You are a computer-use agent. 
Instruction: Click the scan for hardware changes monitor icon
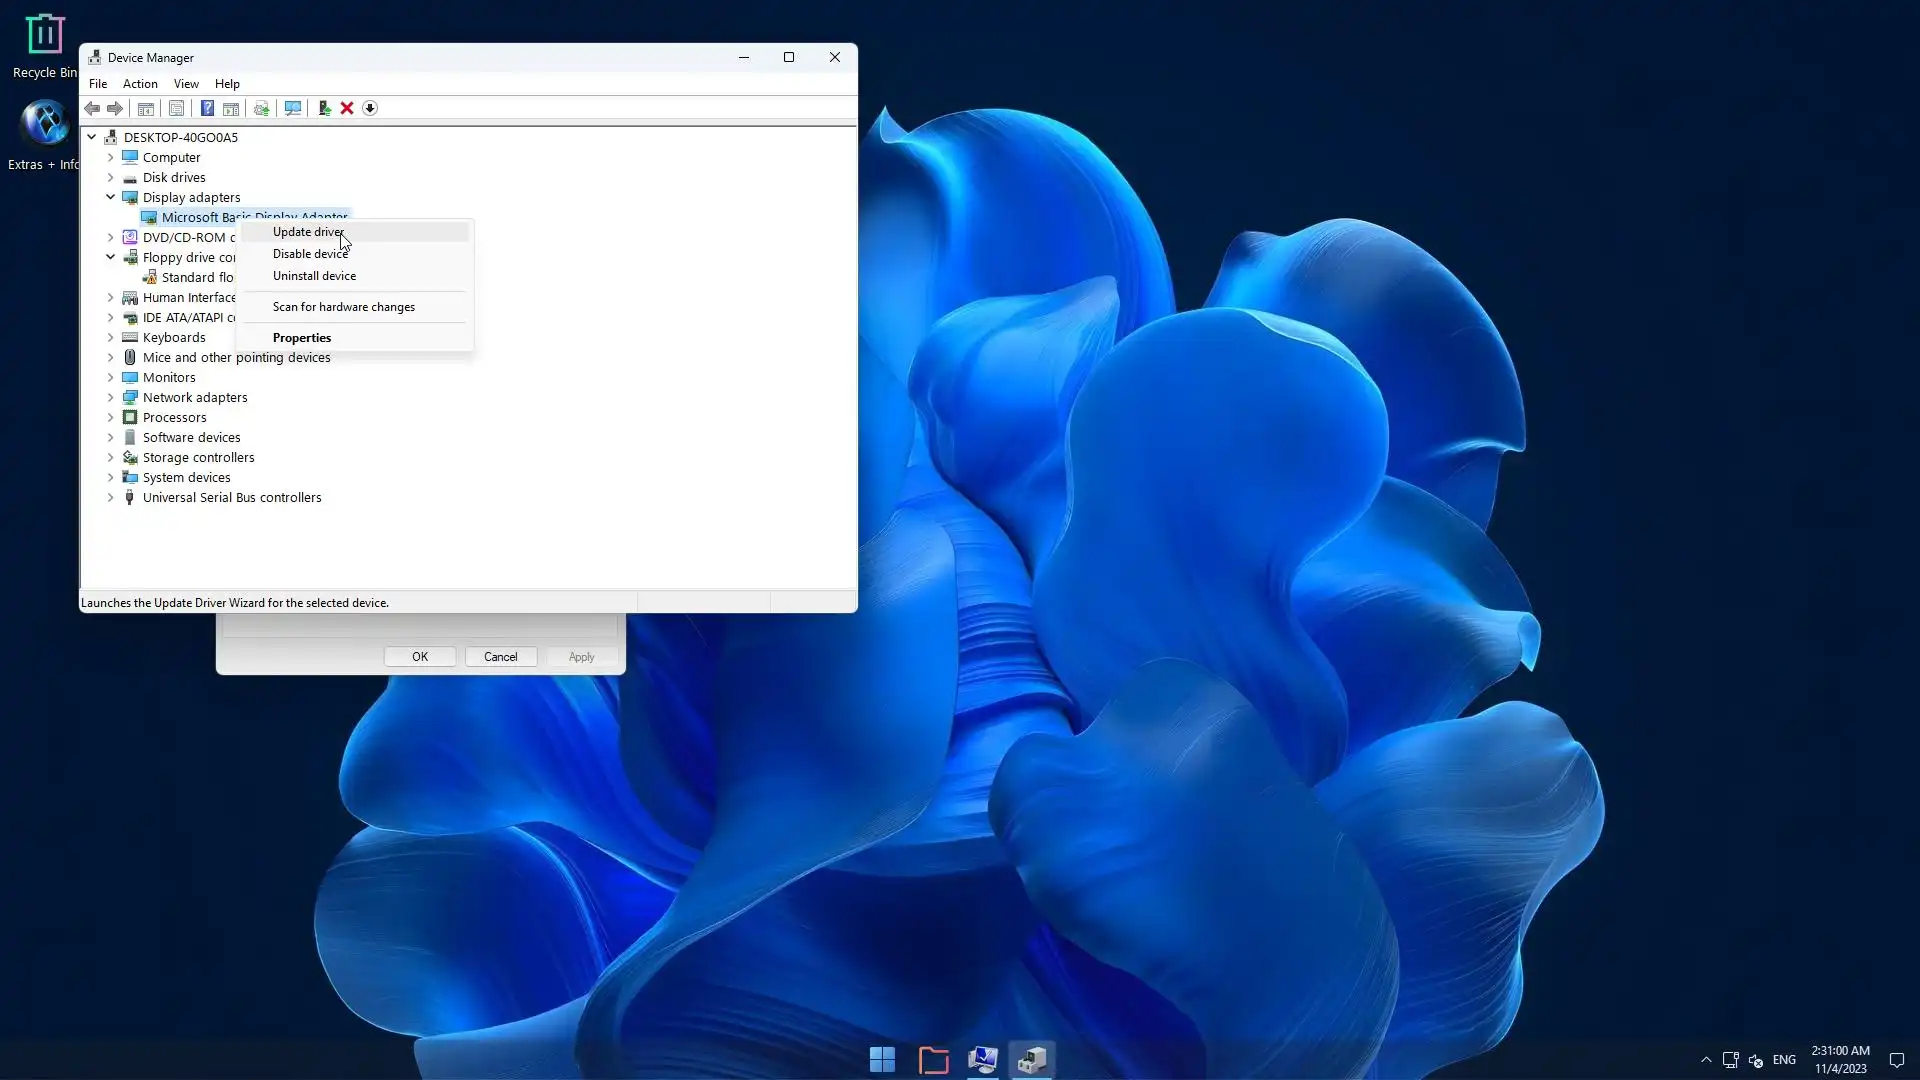point(292,108)
